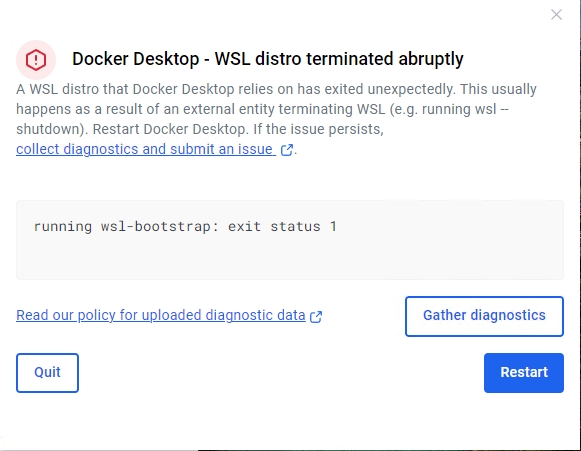This screenshot has height=451, width=581.
Task: Click the red hexagon error warning icon
Action: point(36,60)
